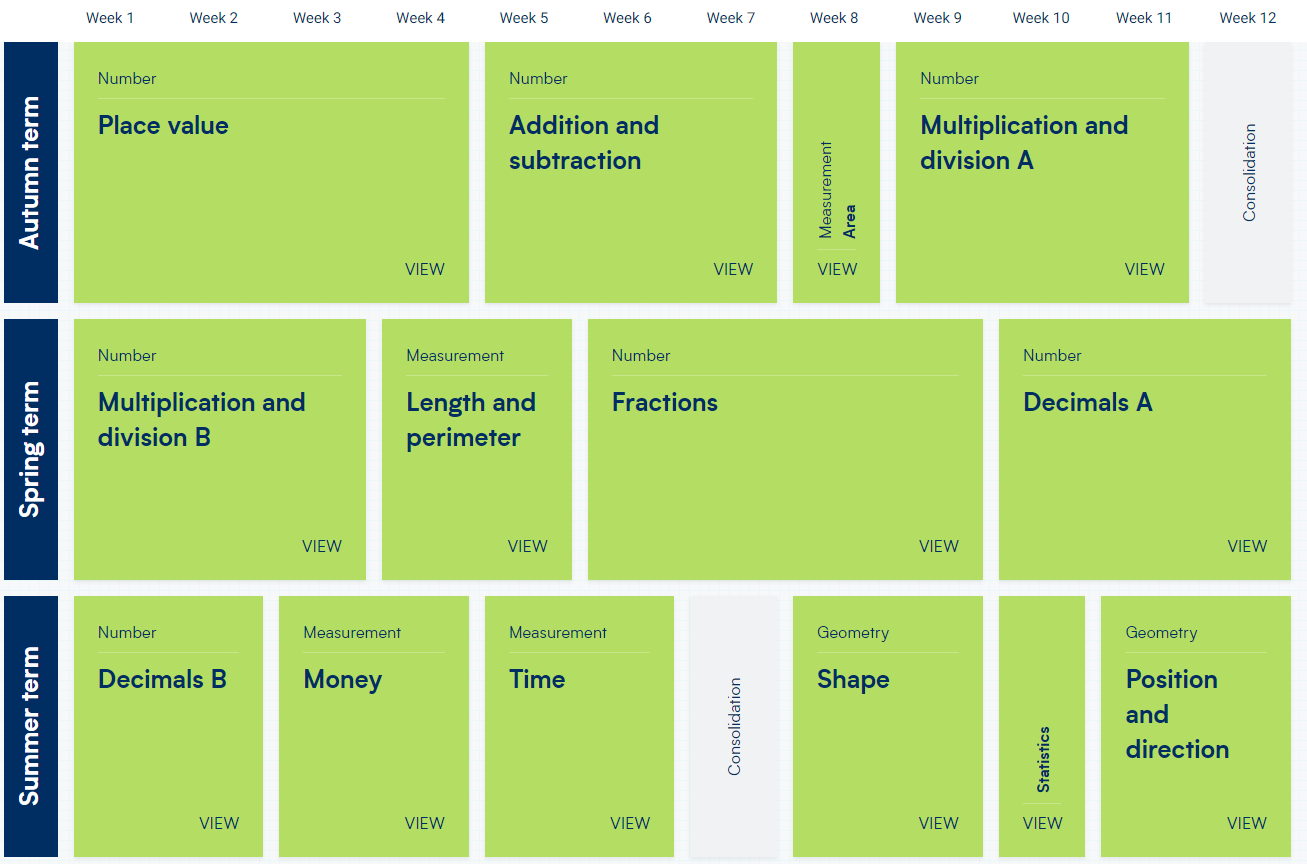
Task: Select the Spring term row label
Action: [x=31, y=449]
